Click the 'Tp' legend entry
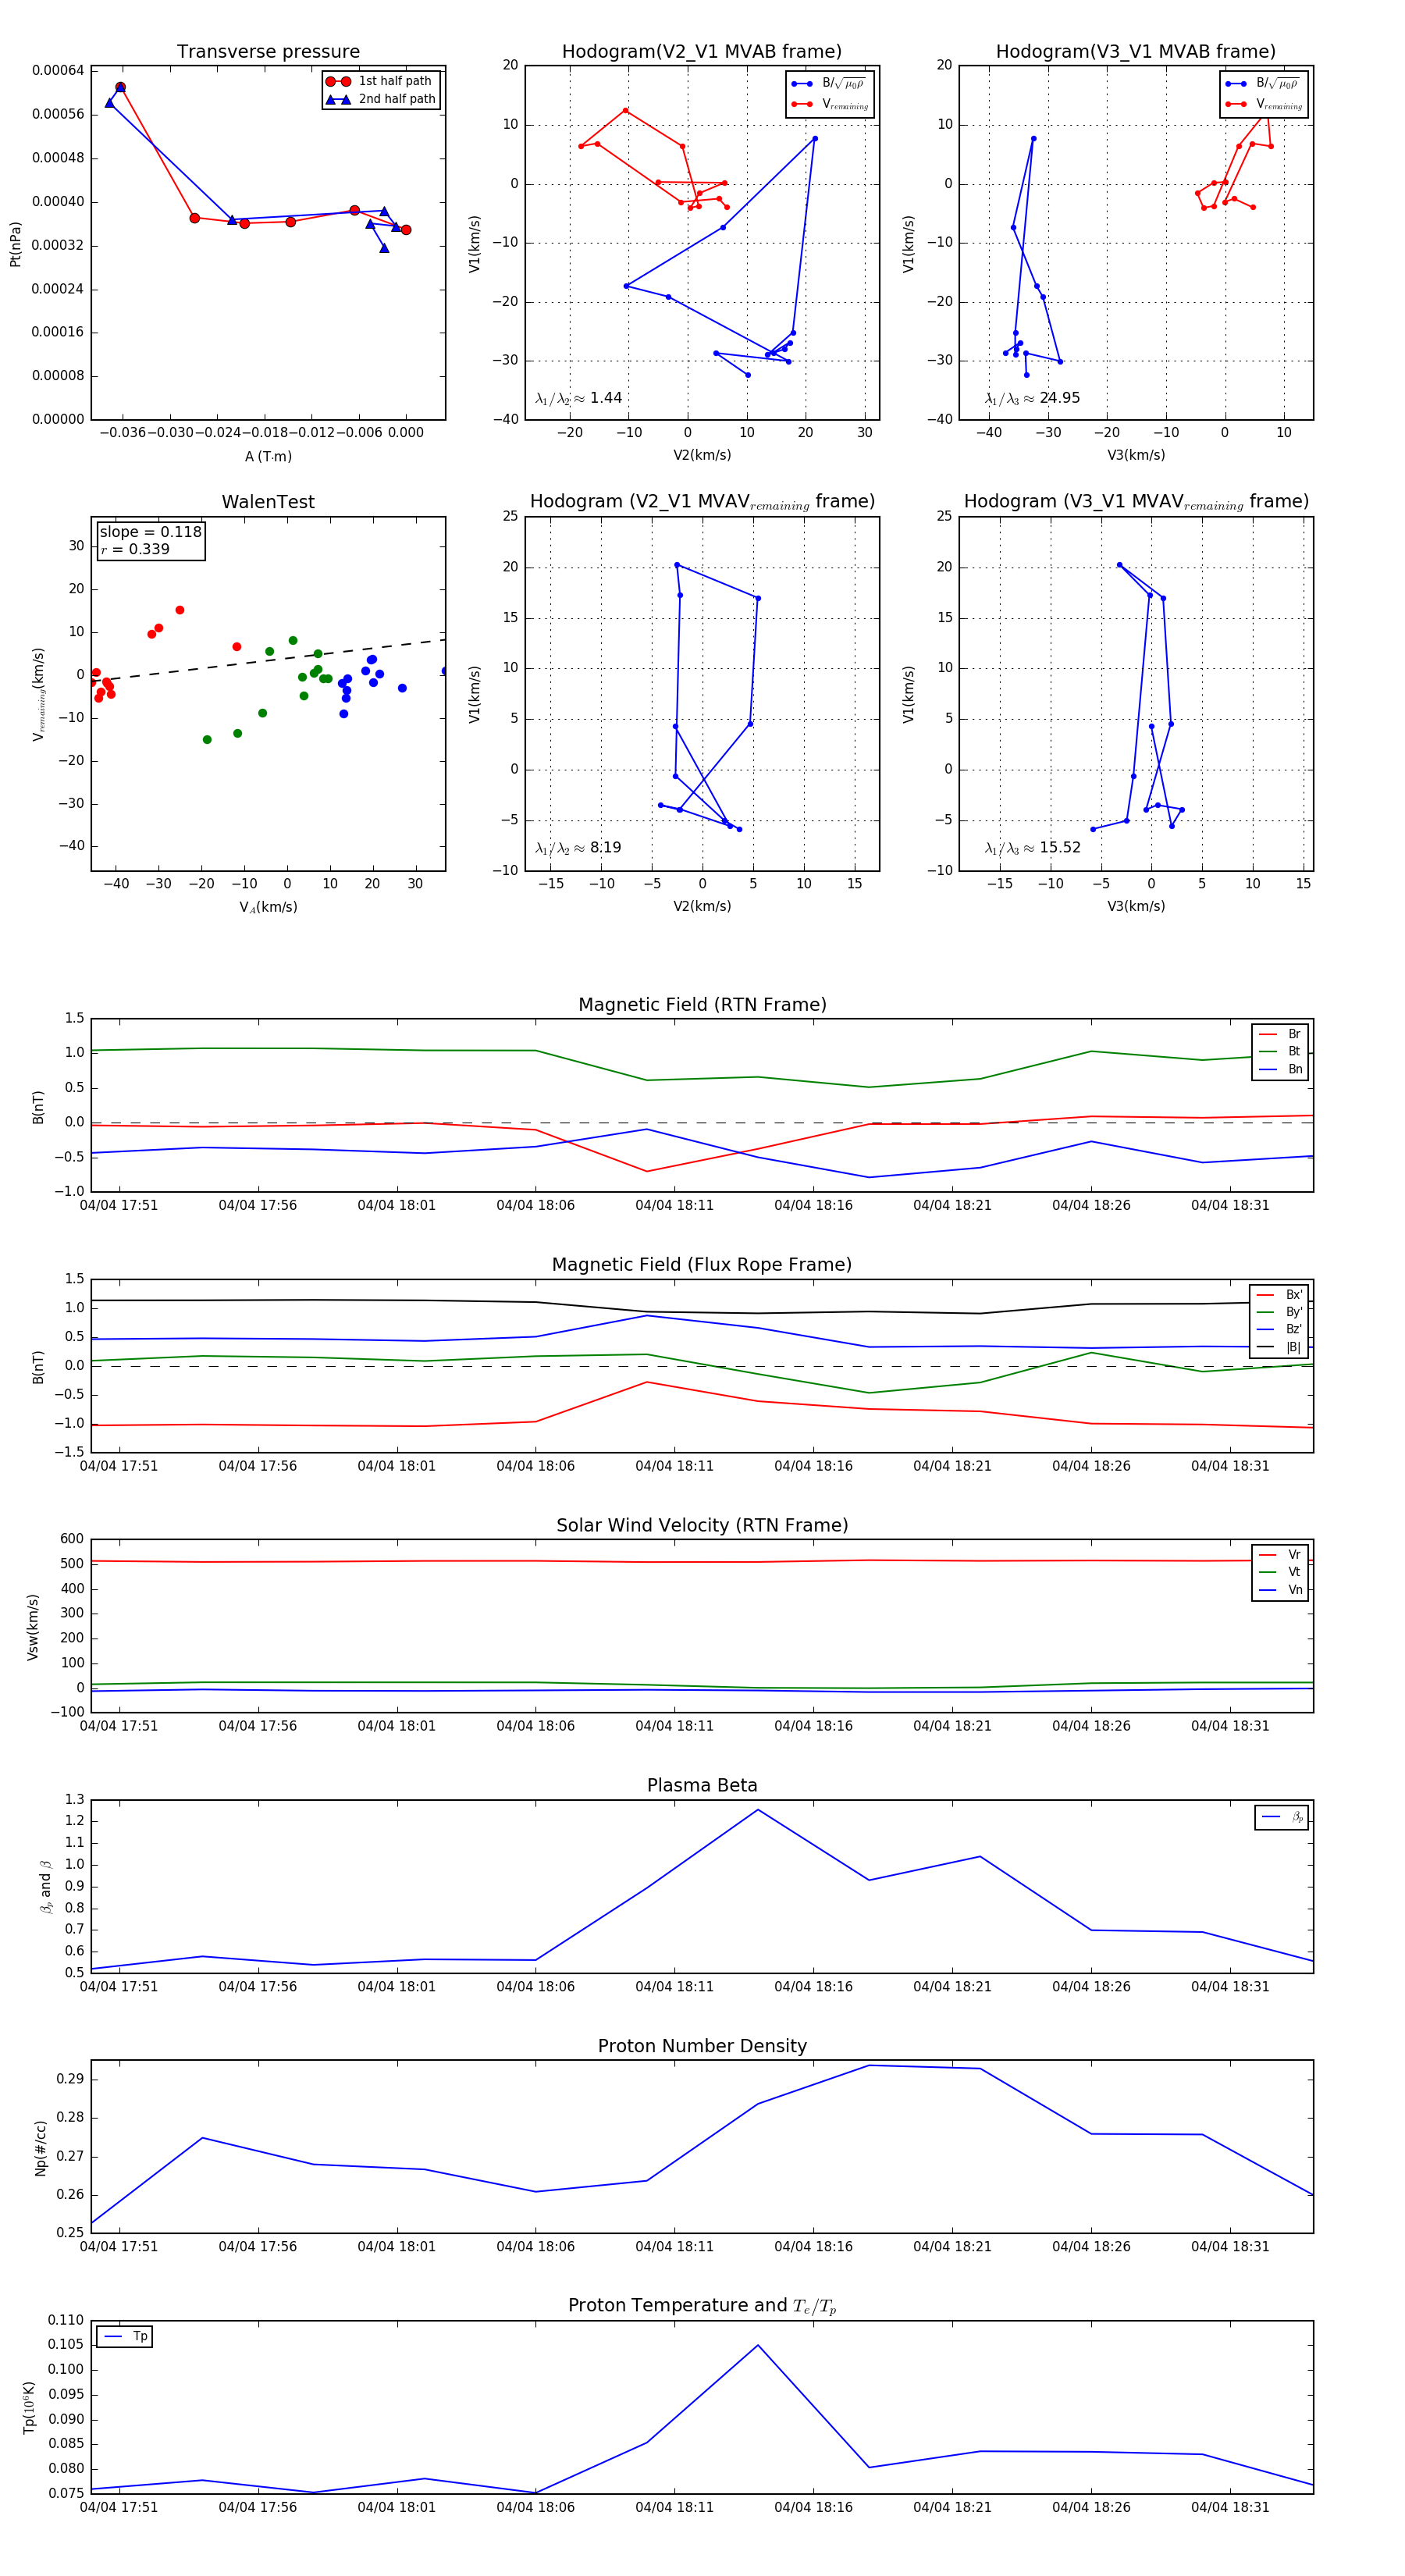This screenshot has width=1405, height=2576. pos(125,2336)
